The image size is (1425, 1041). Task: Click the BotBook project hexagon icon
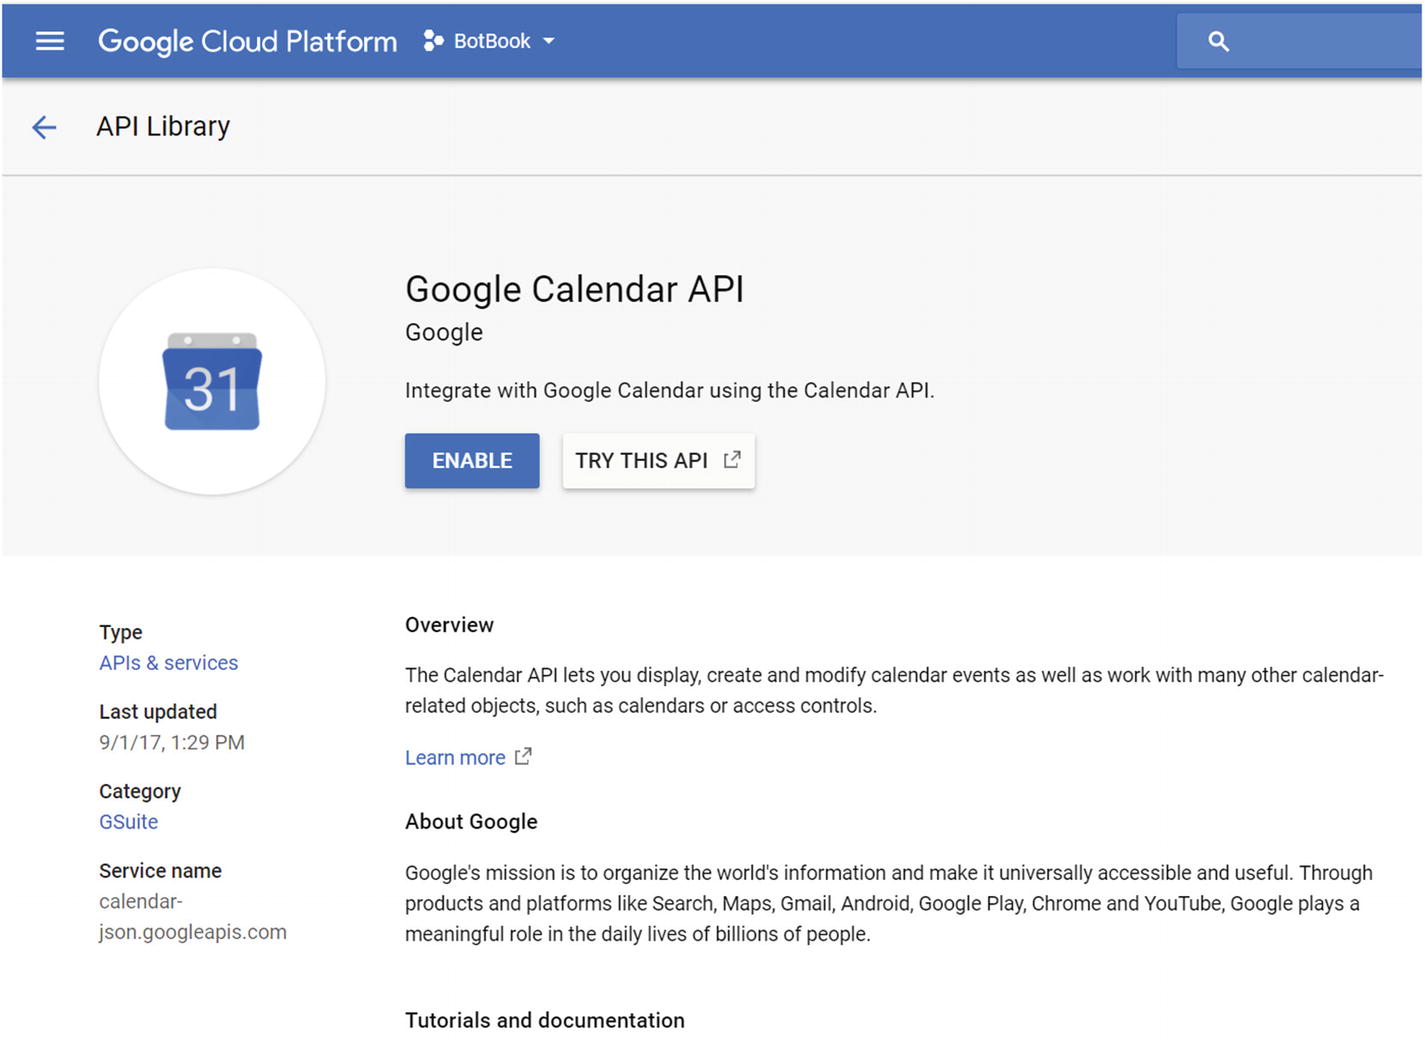click(x=433, y=41)
